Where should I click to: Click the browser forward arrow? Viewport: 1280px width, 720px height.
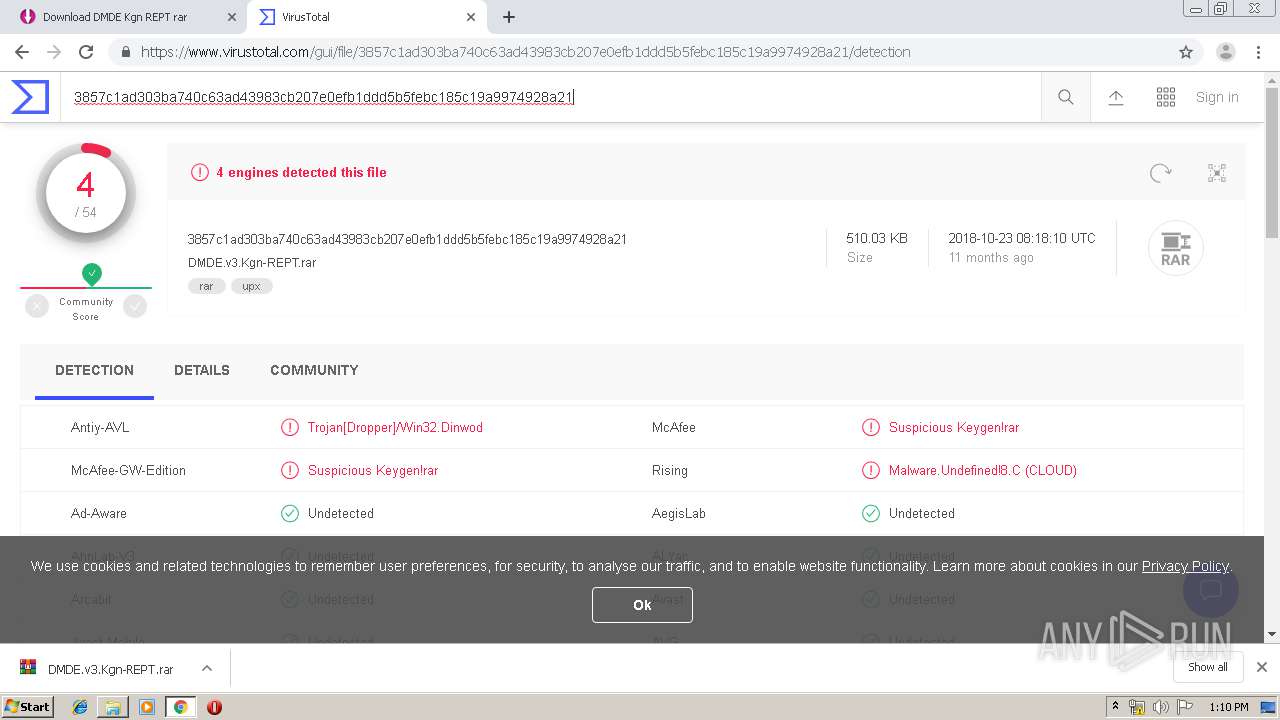[x=54, y=52]
